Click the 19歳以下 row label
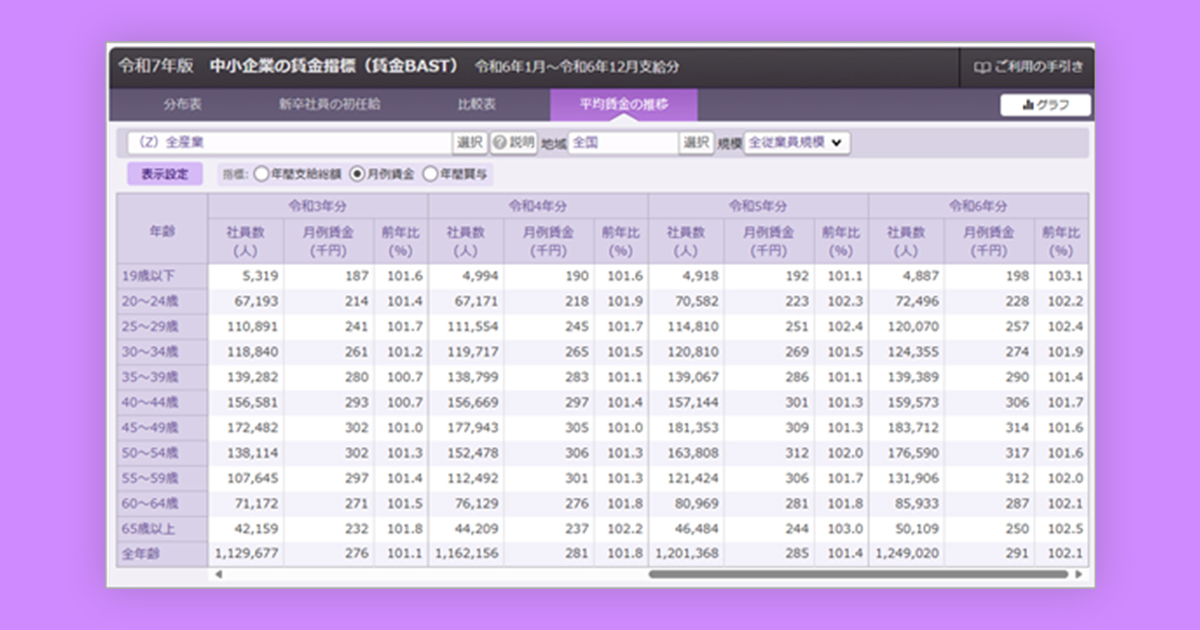 [x=162, y=277]
